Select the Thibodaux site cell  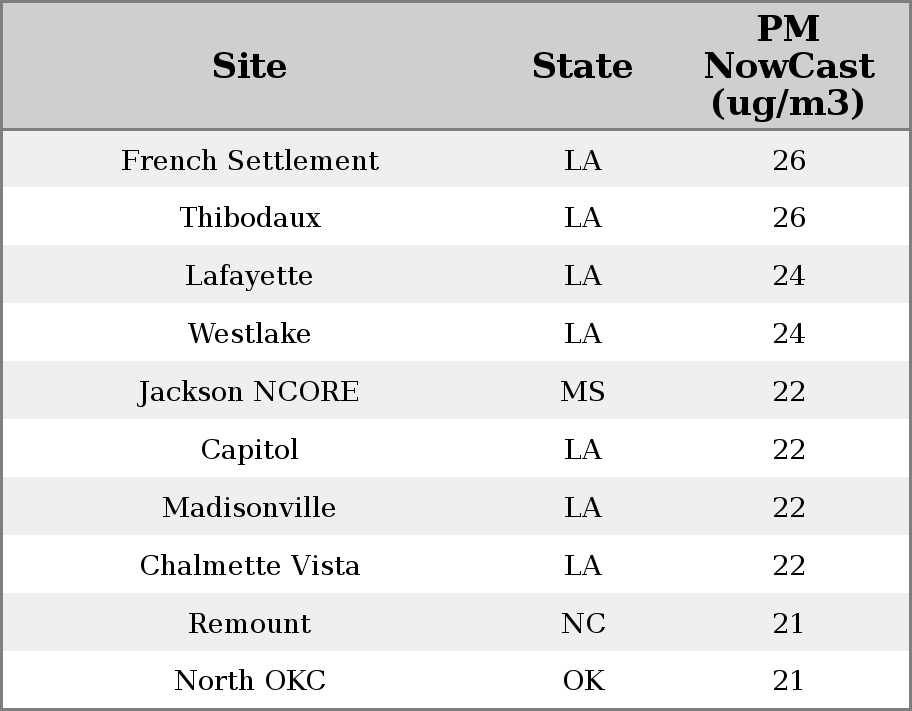click(250, 218)
